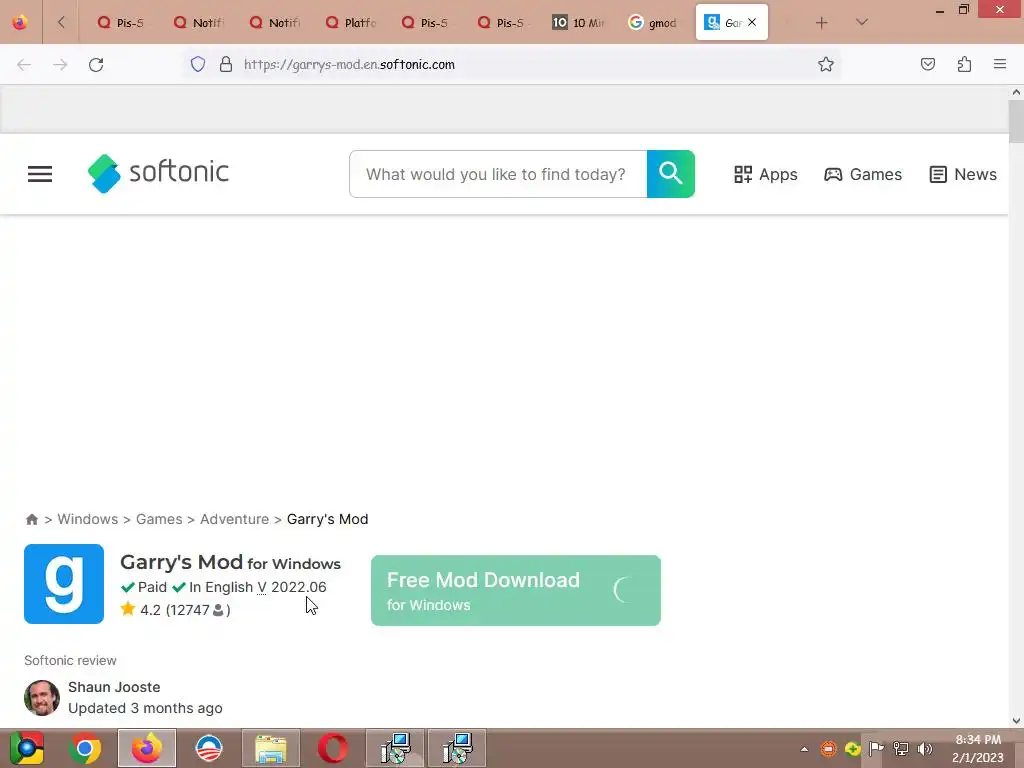The height and width of the screenshot is (768, 1024).
Task: Switch to the Platfo tab
Action: (x=351, y=22)
